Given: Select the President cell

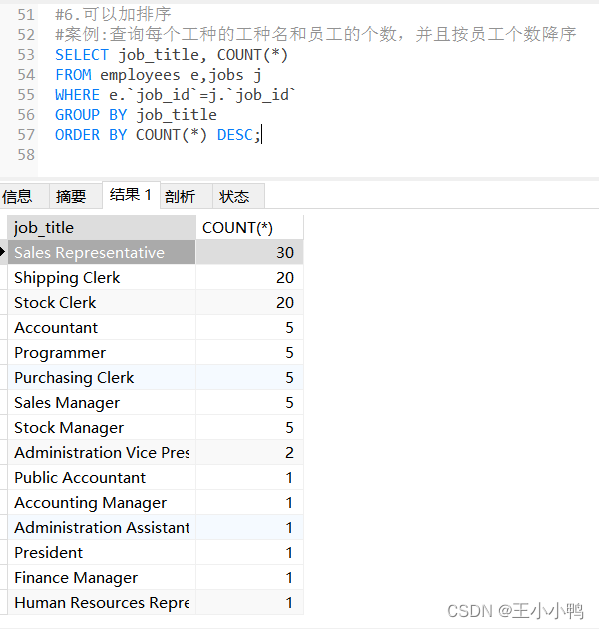Looking at the screenshot, I should click(102, 552).
